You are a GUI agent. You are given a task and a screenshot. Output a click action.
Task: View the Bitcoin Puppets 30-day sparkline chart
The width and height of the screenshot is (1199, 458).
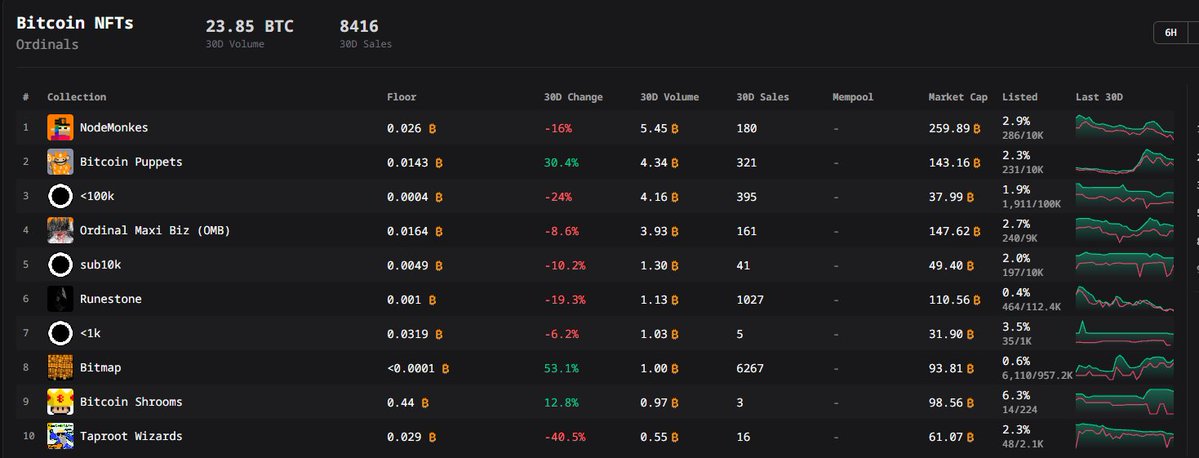click(1124, 161)
